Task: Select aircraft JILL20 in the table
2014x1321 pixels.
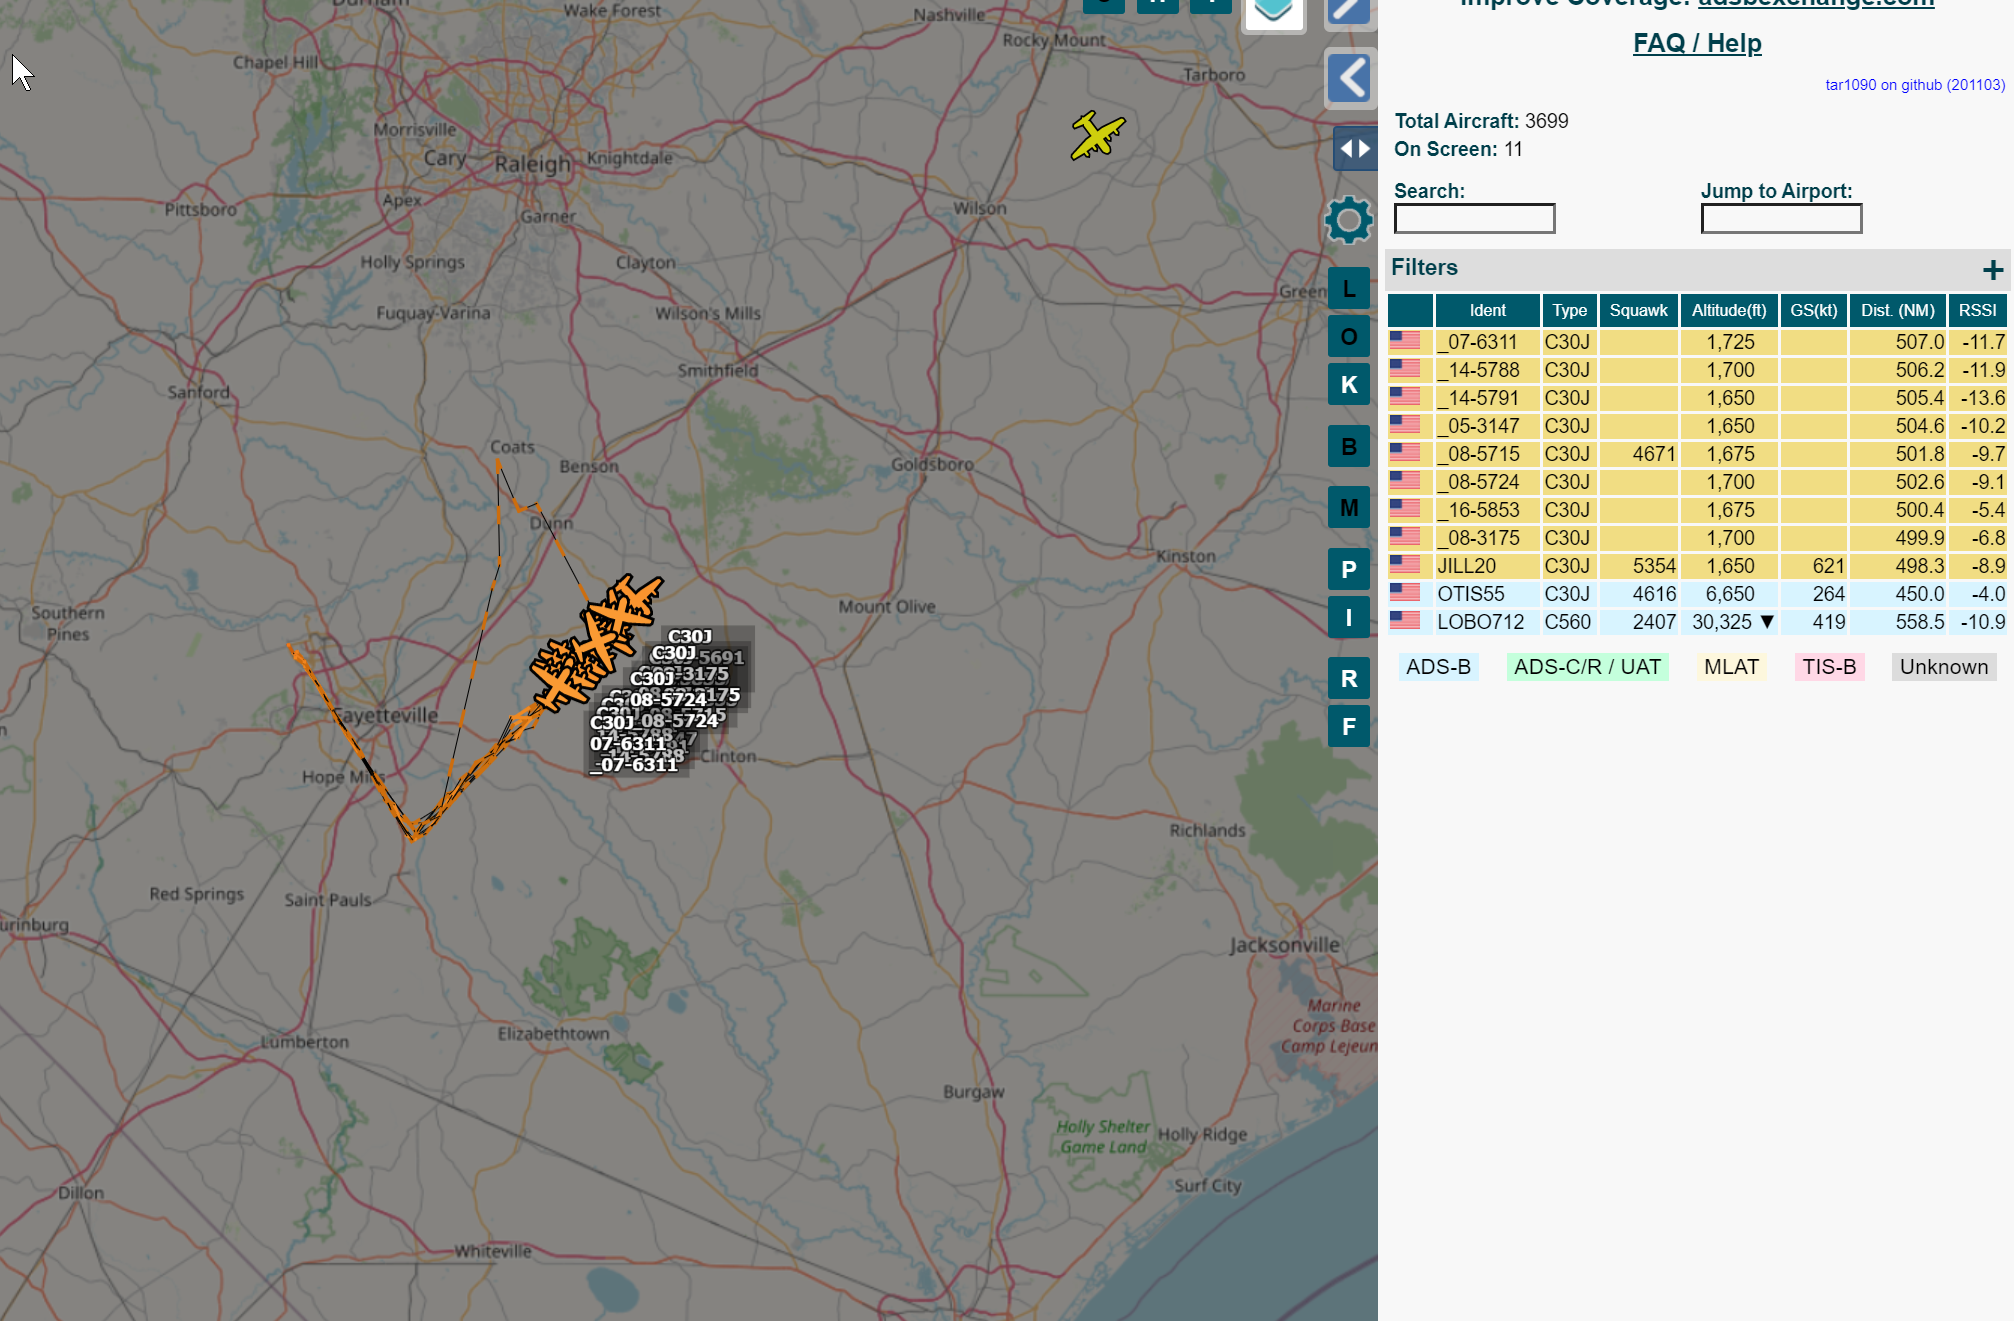Action: 1697,566
